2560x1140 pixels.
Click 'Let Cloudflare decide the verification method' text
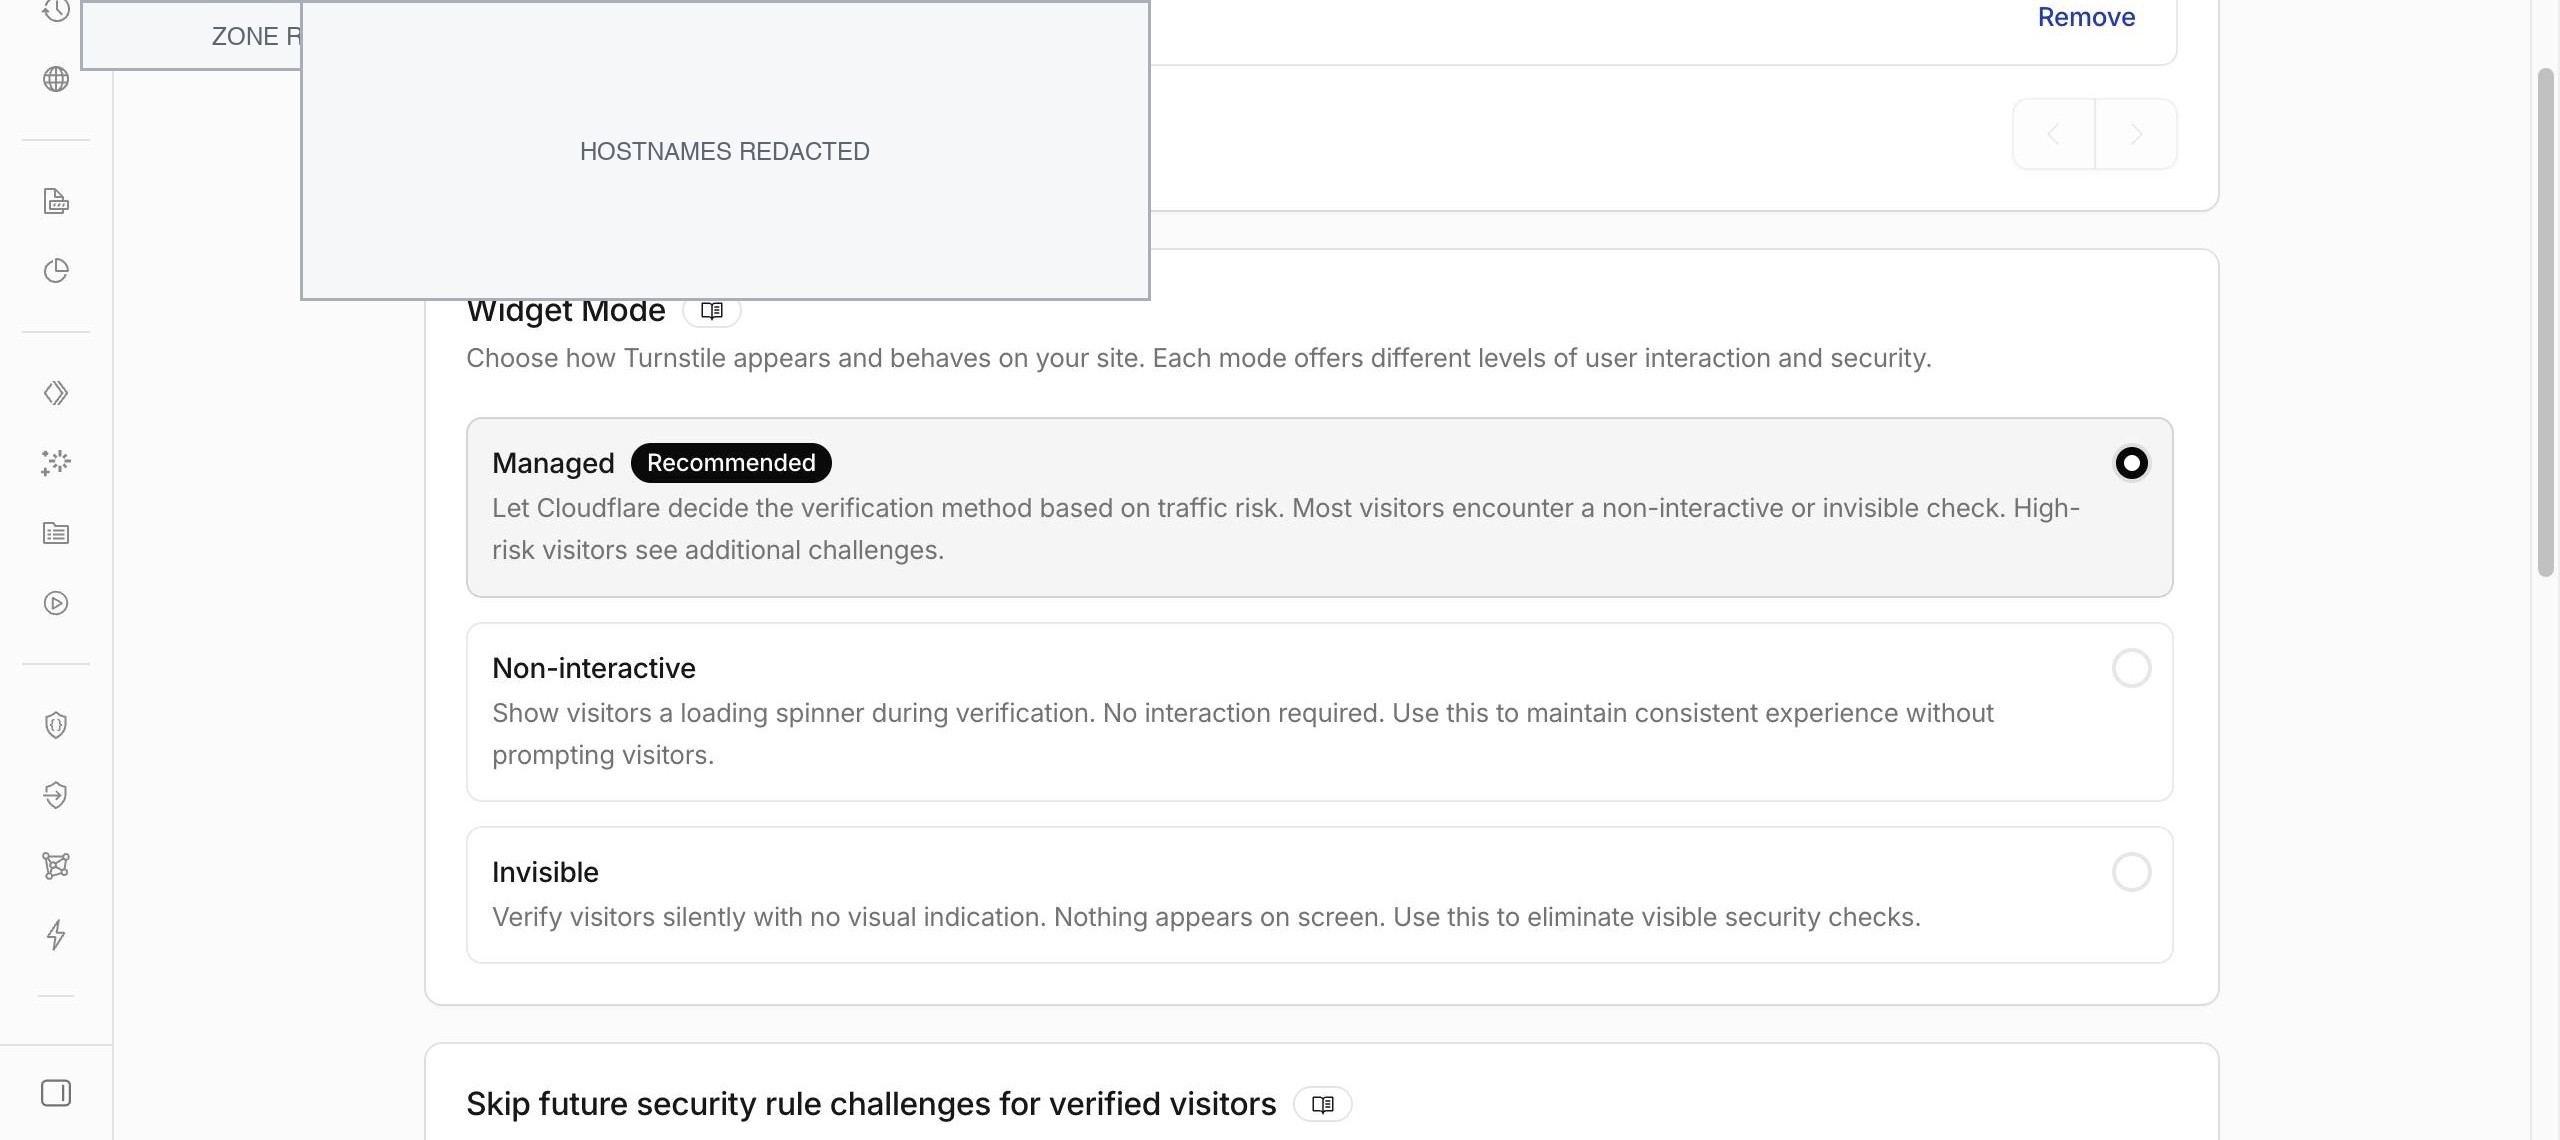1286,529
